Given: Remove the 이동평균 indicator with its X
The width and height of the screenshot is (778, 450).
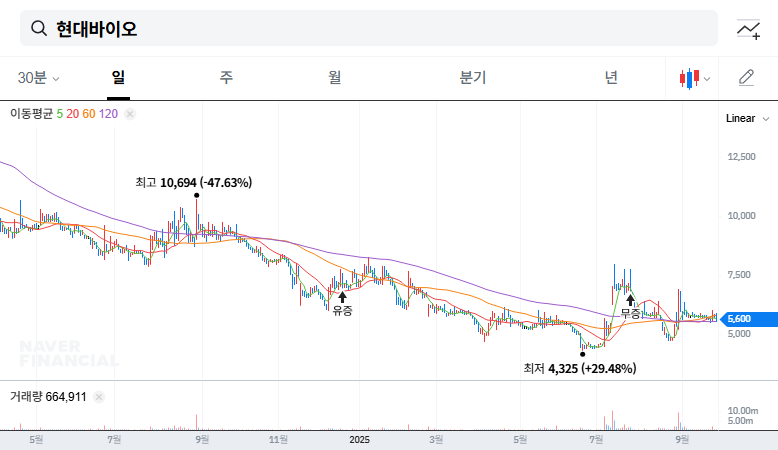Looking at the screenshot, I should (130, 114).
